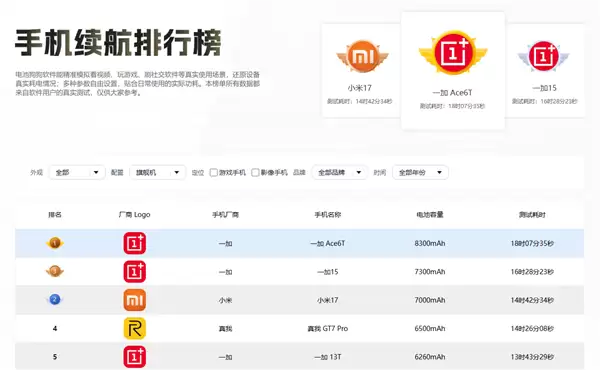Image resolution: width=600 pixels, height=370 pixels.
Task: Click the 18时07分35秒 cell in the table
Action: point(532,243)
